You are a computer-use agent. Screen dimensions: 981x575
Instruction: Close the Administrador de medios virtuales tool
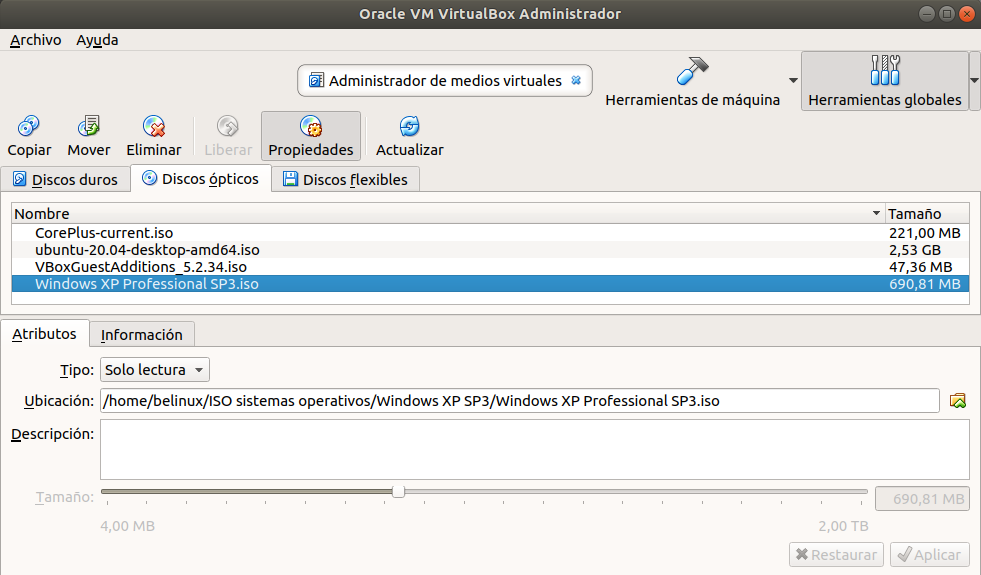click(576, 80)
